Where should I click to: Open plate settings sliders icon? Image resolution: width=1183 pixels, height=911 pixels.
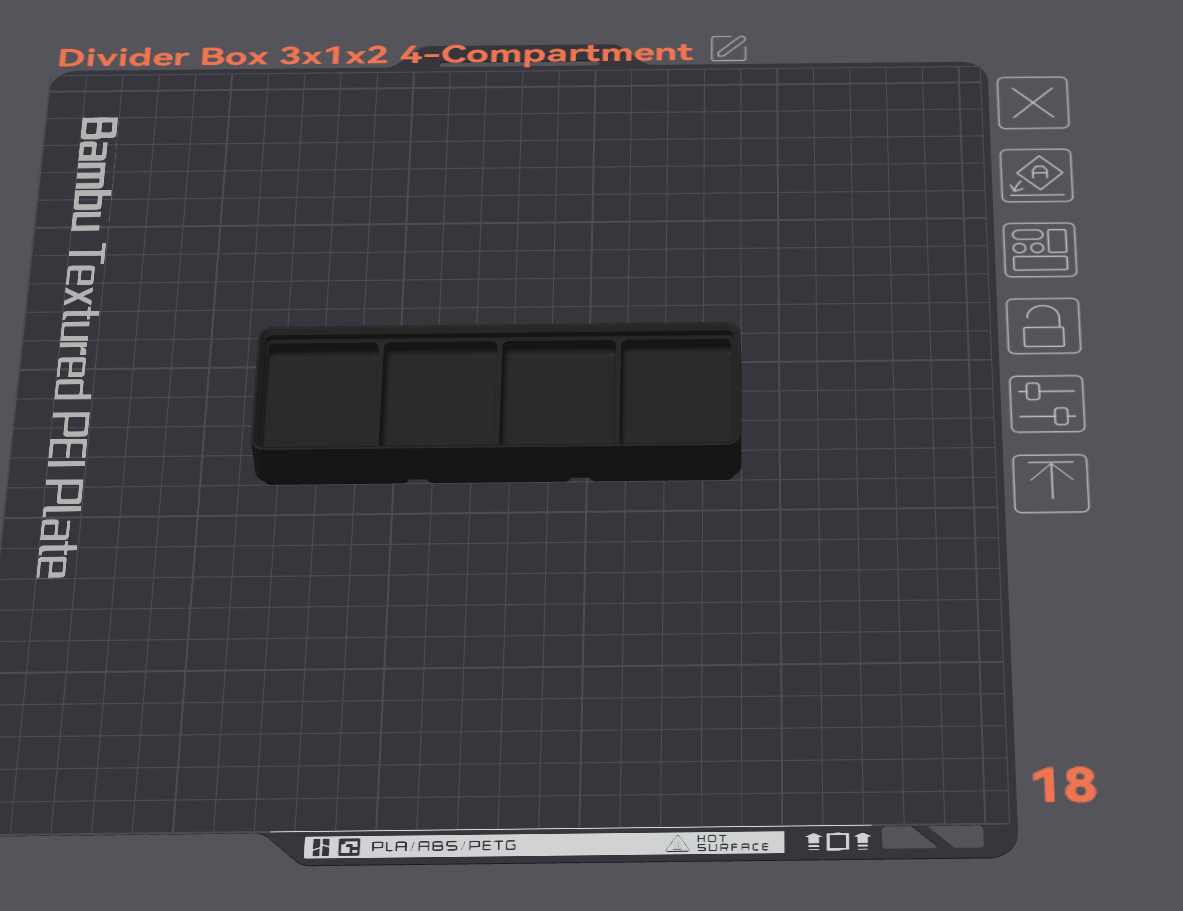1047,404
